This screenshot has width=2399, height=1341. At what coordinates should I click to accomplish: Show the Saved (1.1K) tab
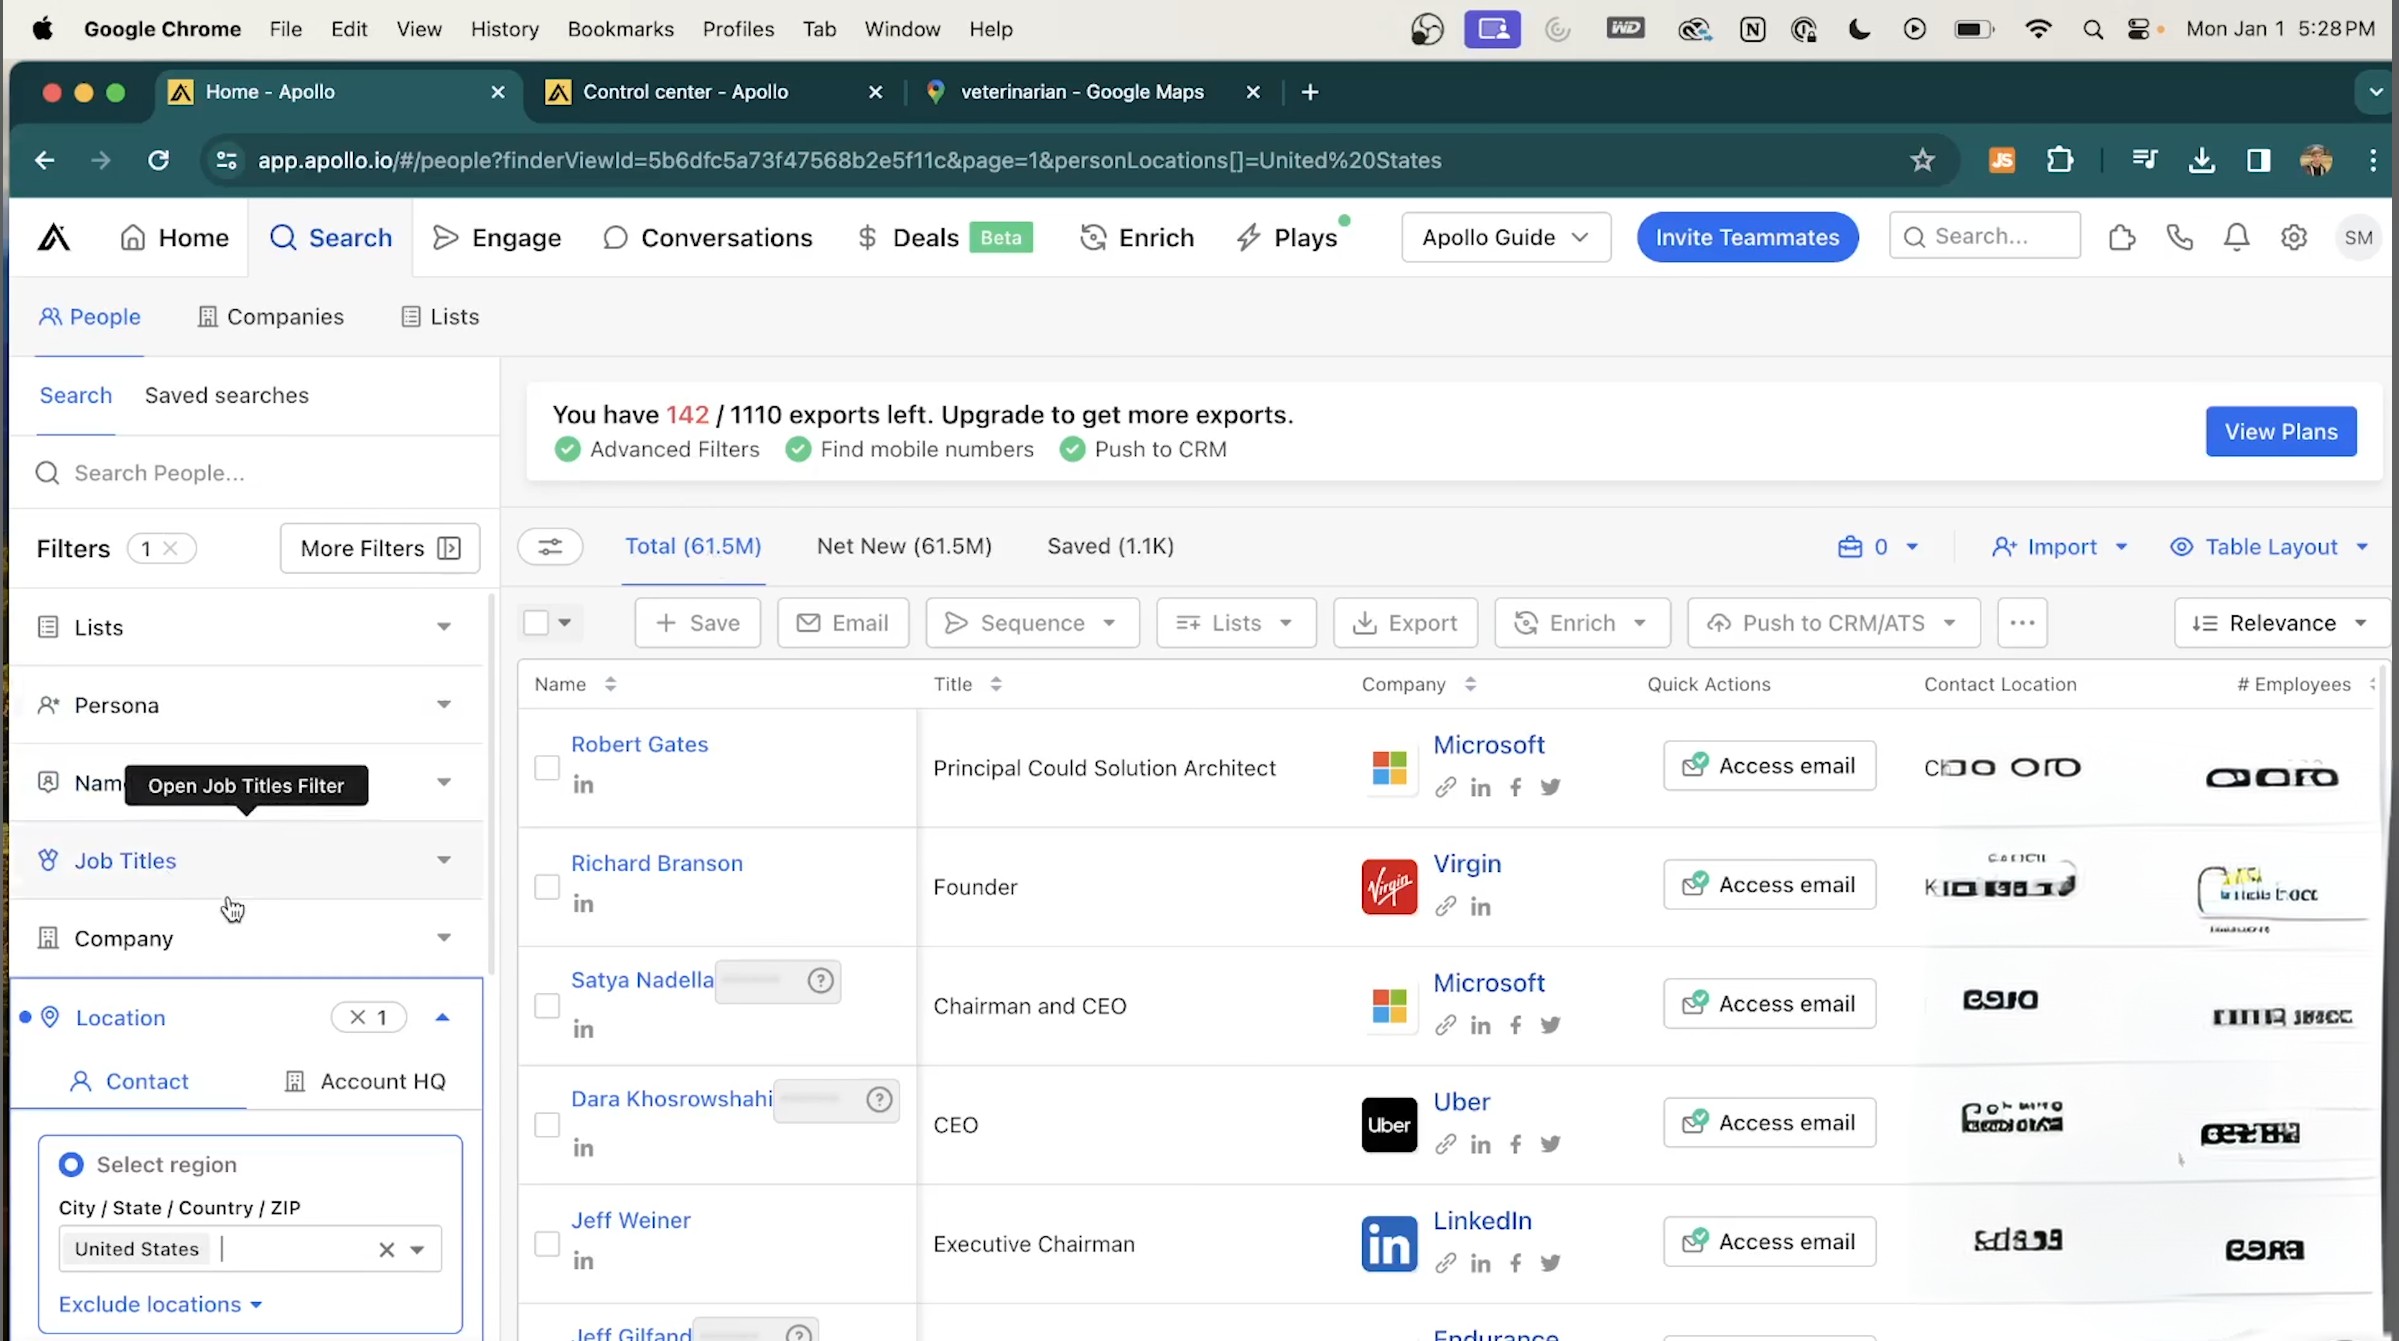(x=1110, y=546)
